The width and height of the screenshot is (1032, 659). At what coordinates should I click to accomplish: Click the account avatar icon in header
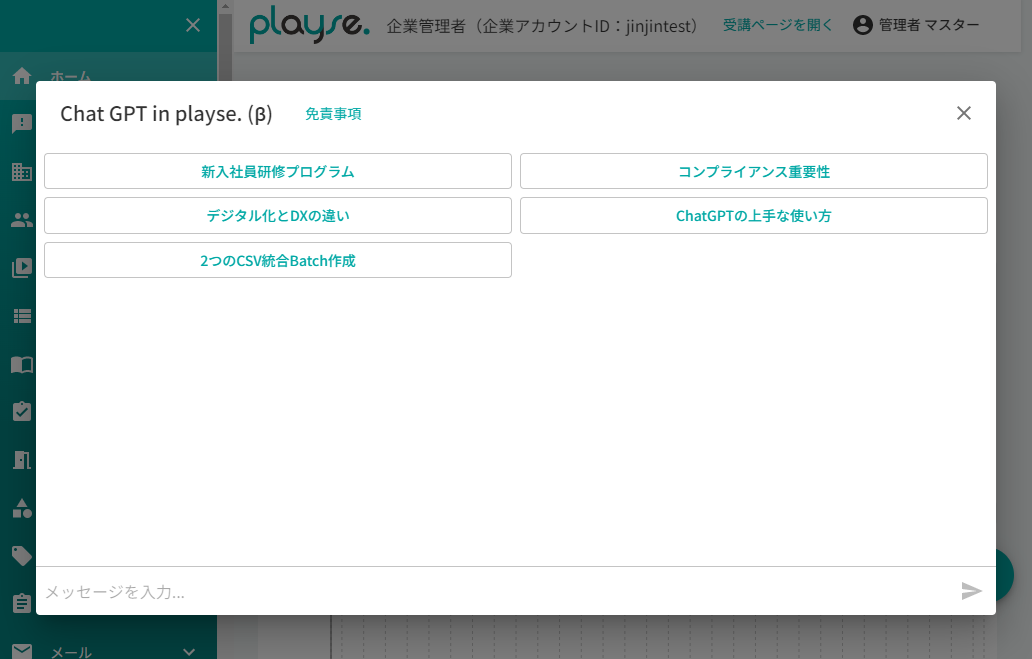[x=862, y=25]
